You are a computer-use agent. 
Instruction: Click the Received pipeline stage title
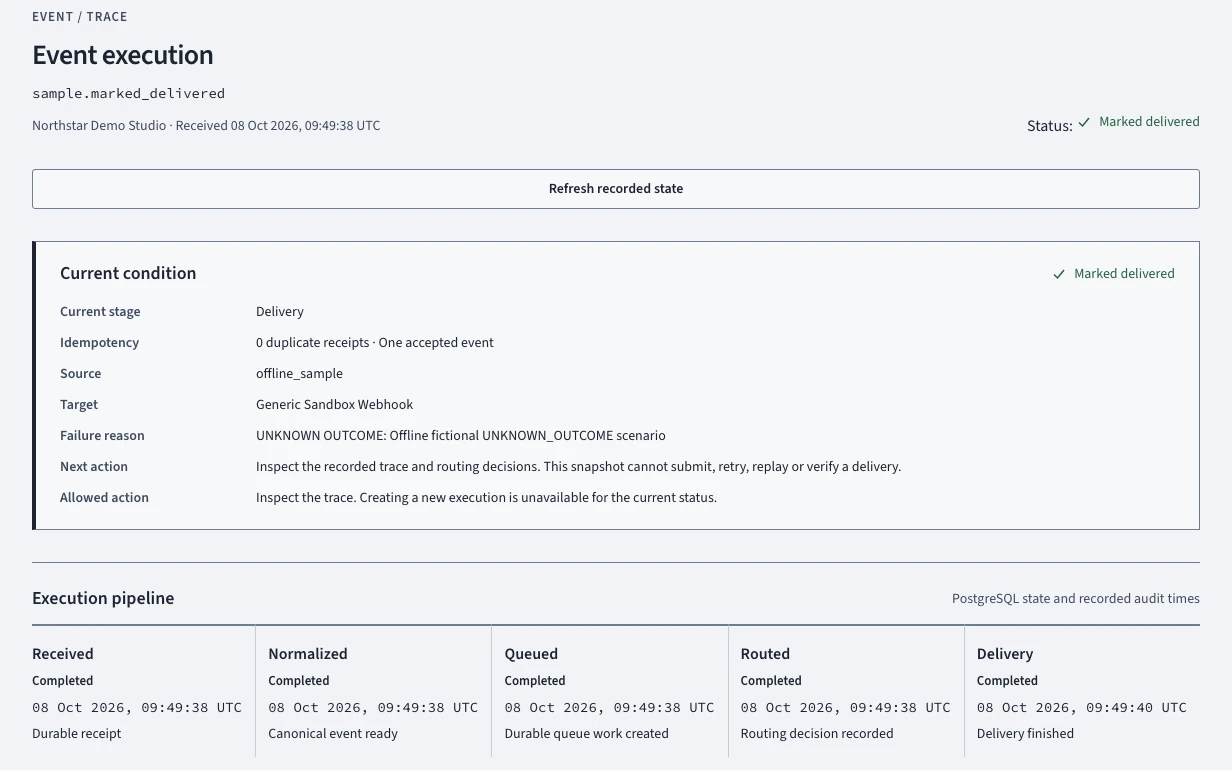pyautogui.click(x=63, y=654)
